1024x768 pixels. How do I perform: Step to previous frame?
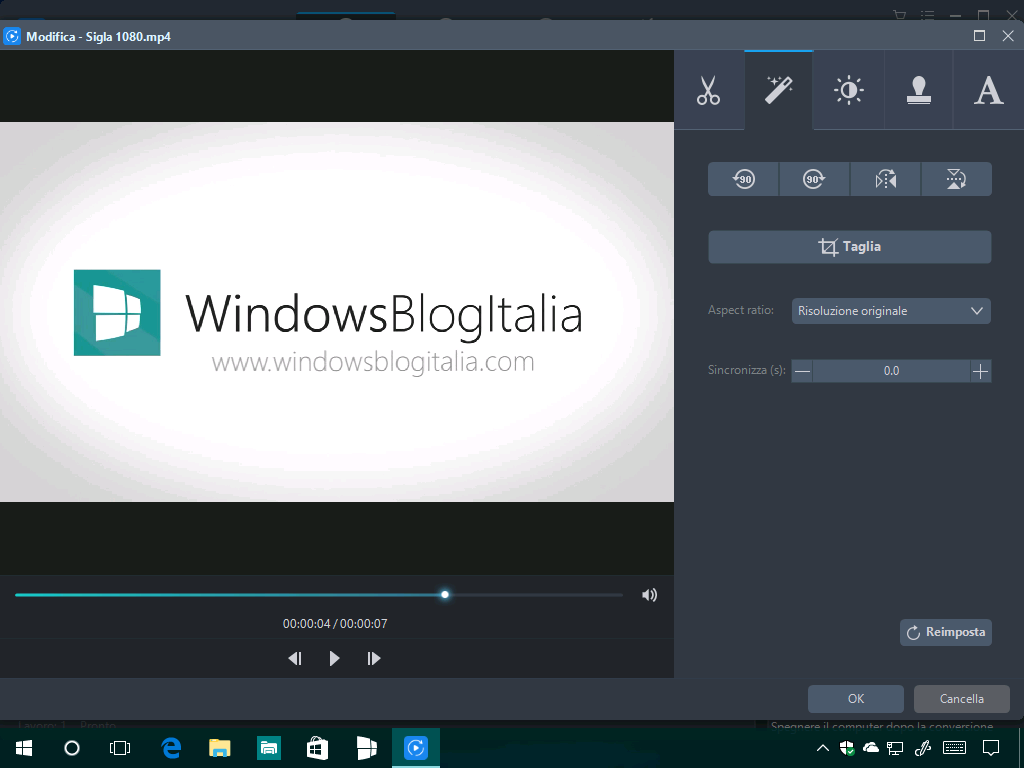[295, 658]
